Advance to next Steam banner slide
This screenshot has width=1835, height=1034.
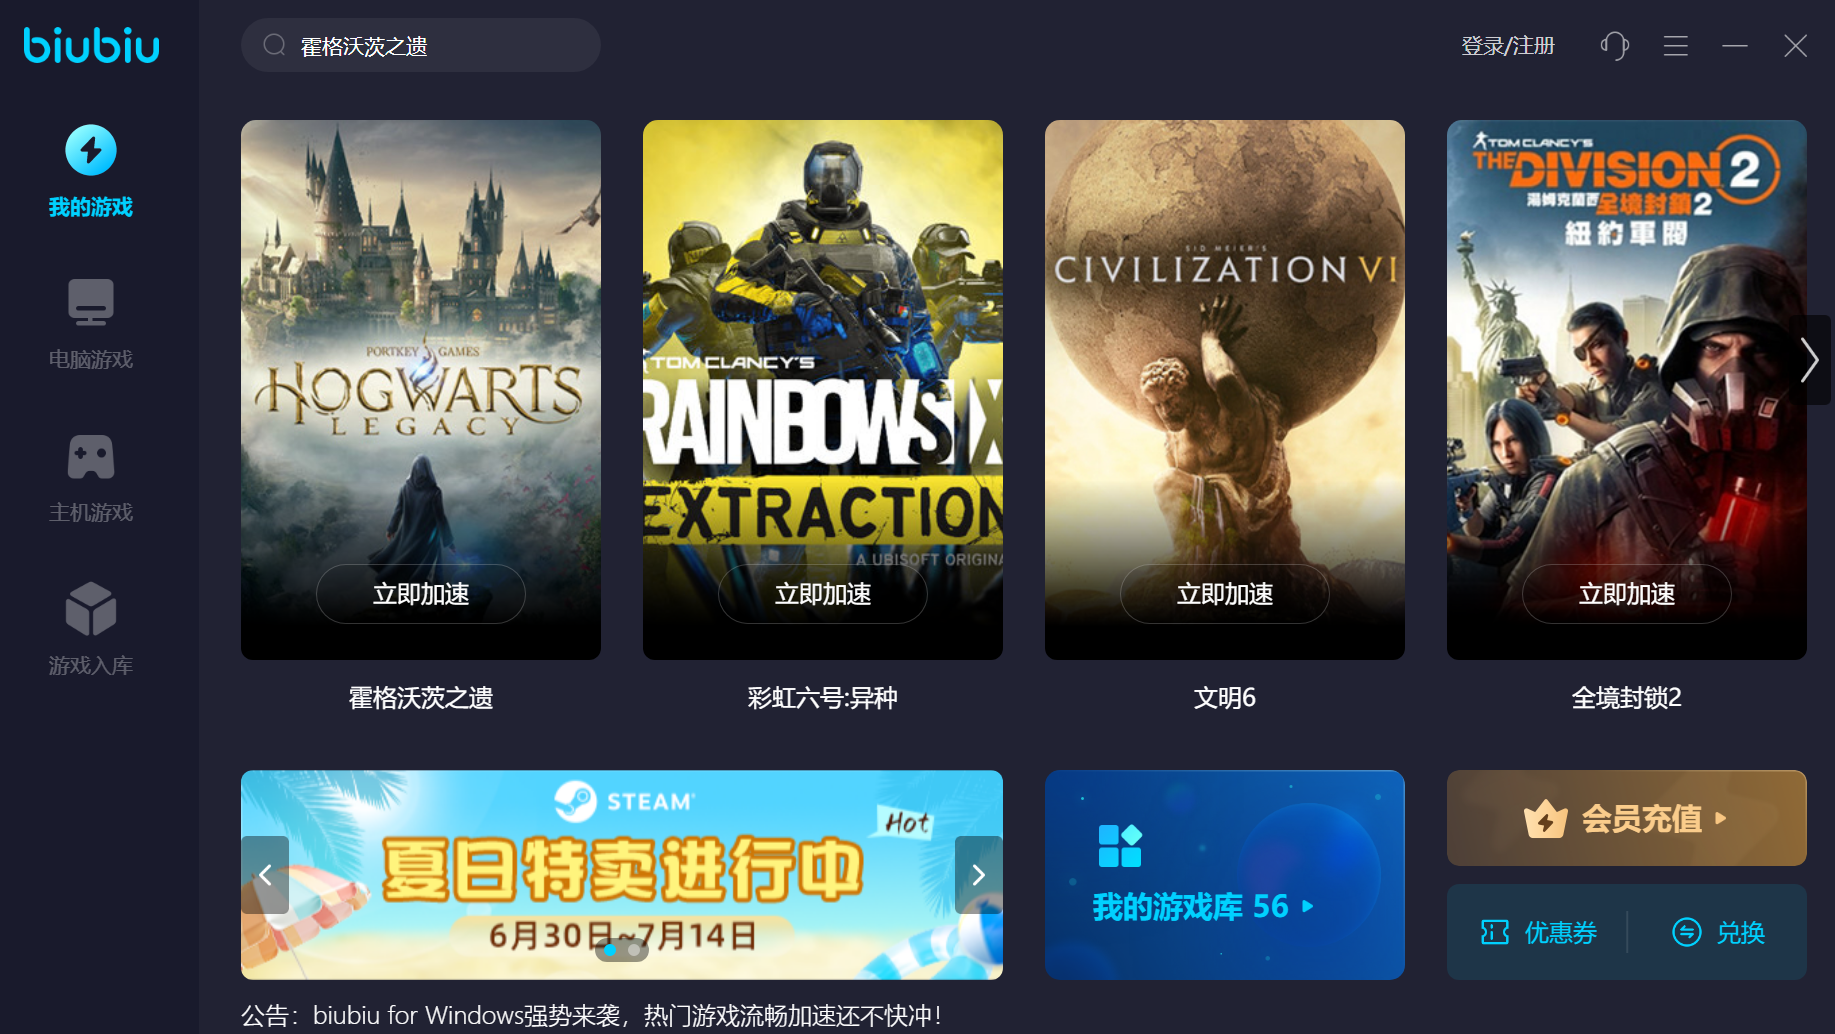979,875
